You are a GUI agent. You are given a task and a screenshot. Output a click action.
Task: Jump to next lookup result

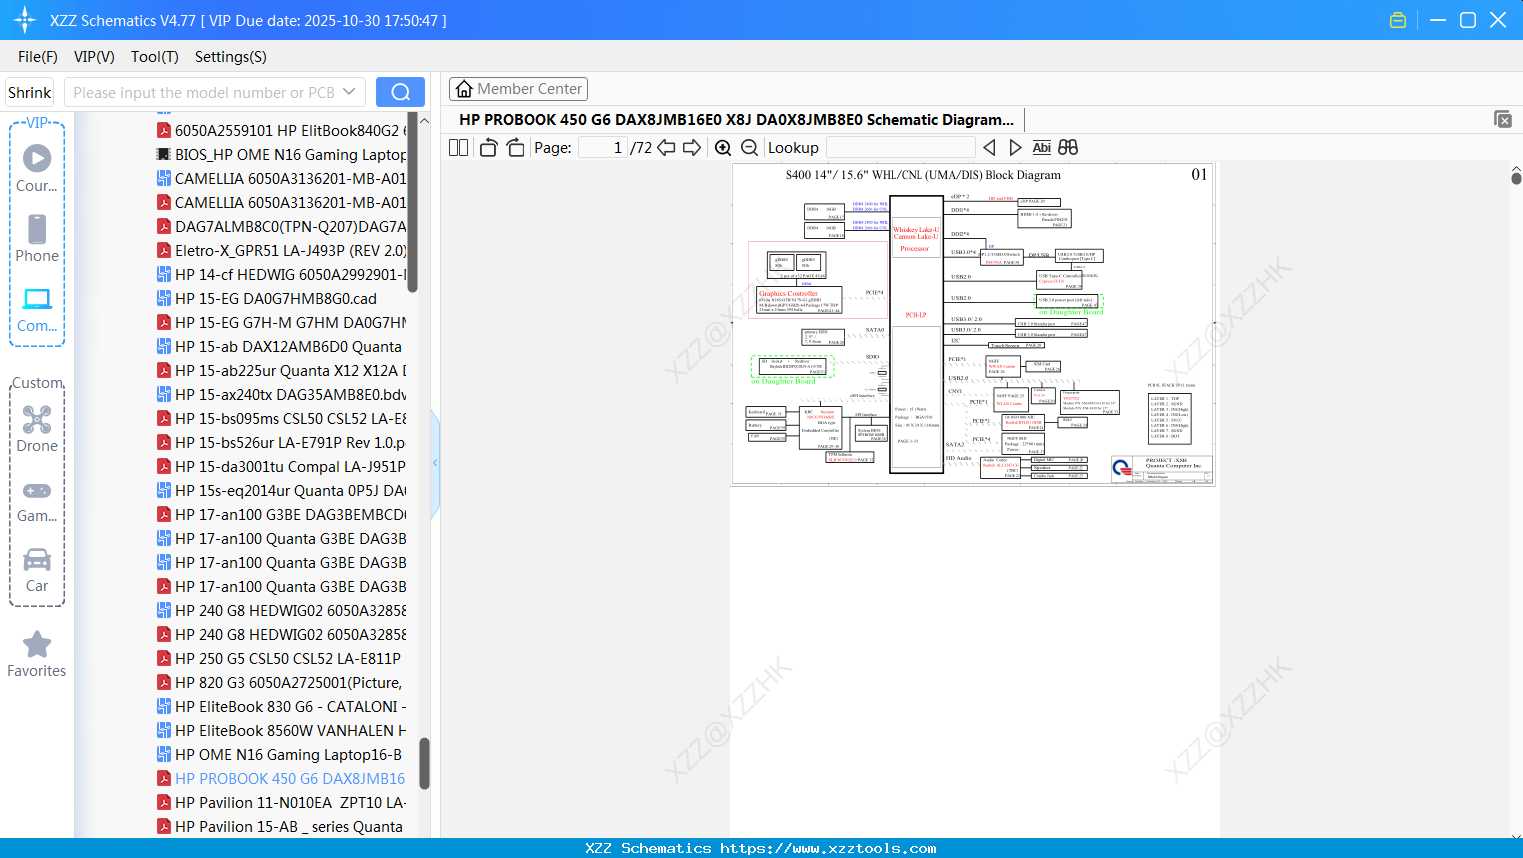coord(1015,147)
